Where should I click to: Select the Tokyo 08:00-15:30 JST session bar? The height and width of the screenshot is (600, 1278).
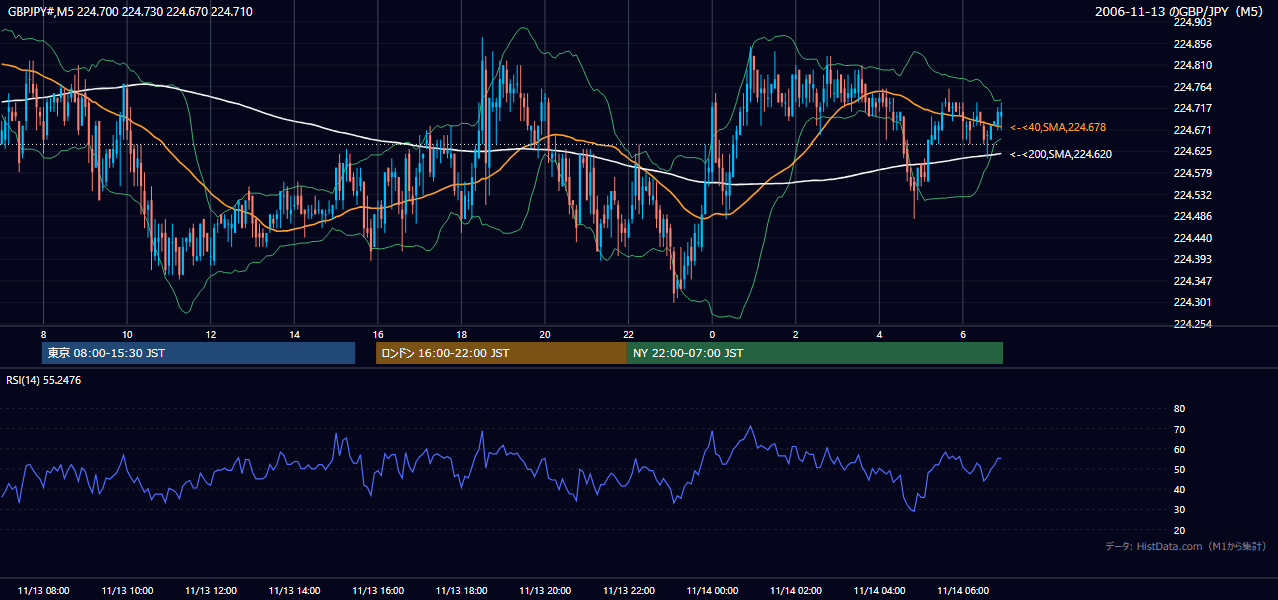(198, 353)
